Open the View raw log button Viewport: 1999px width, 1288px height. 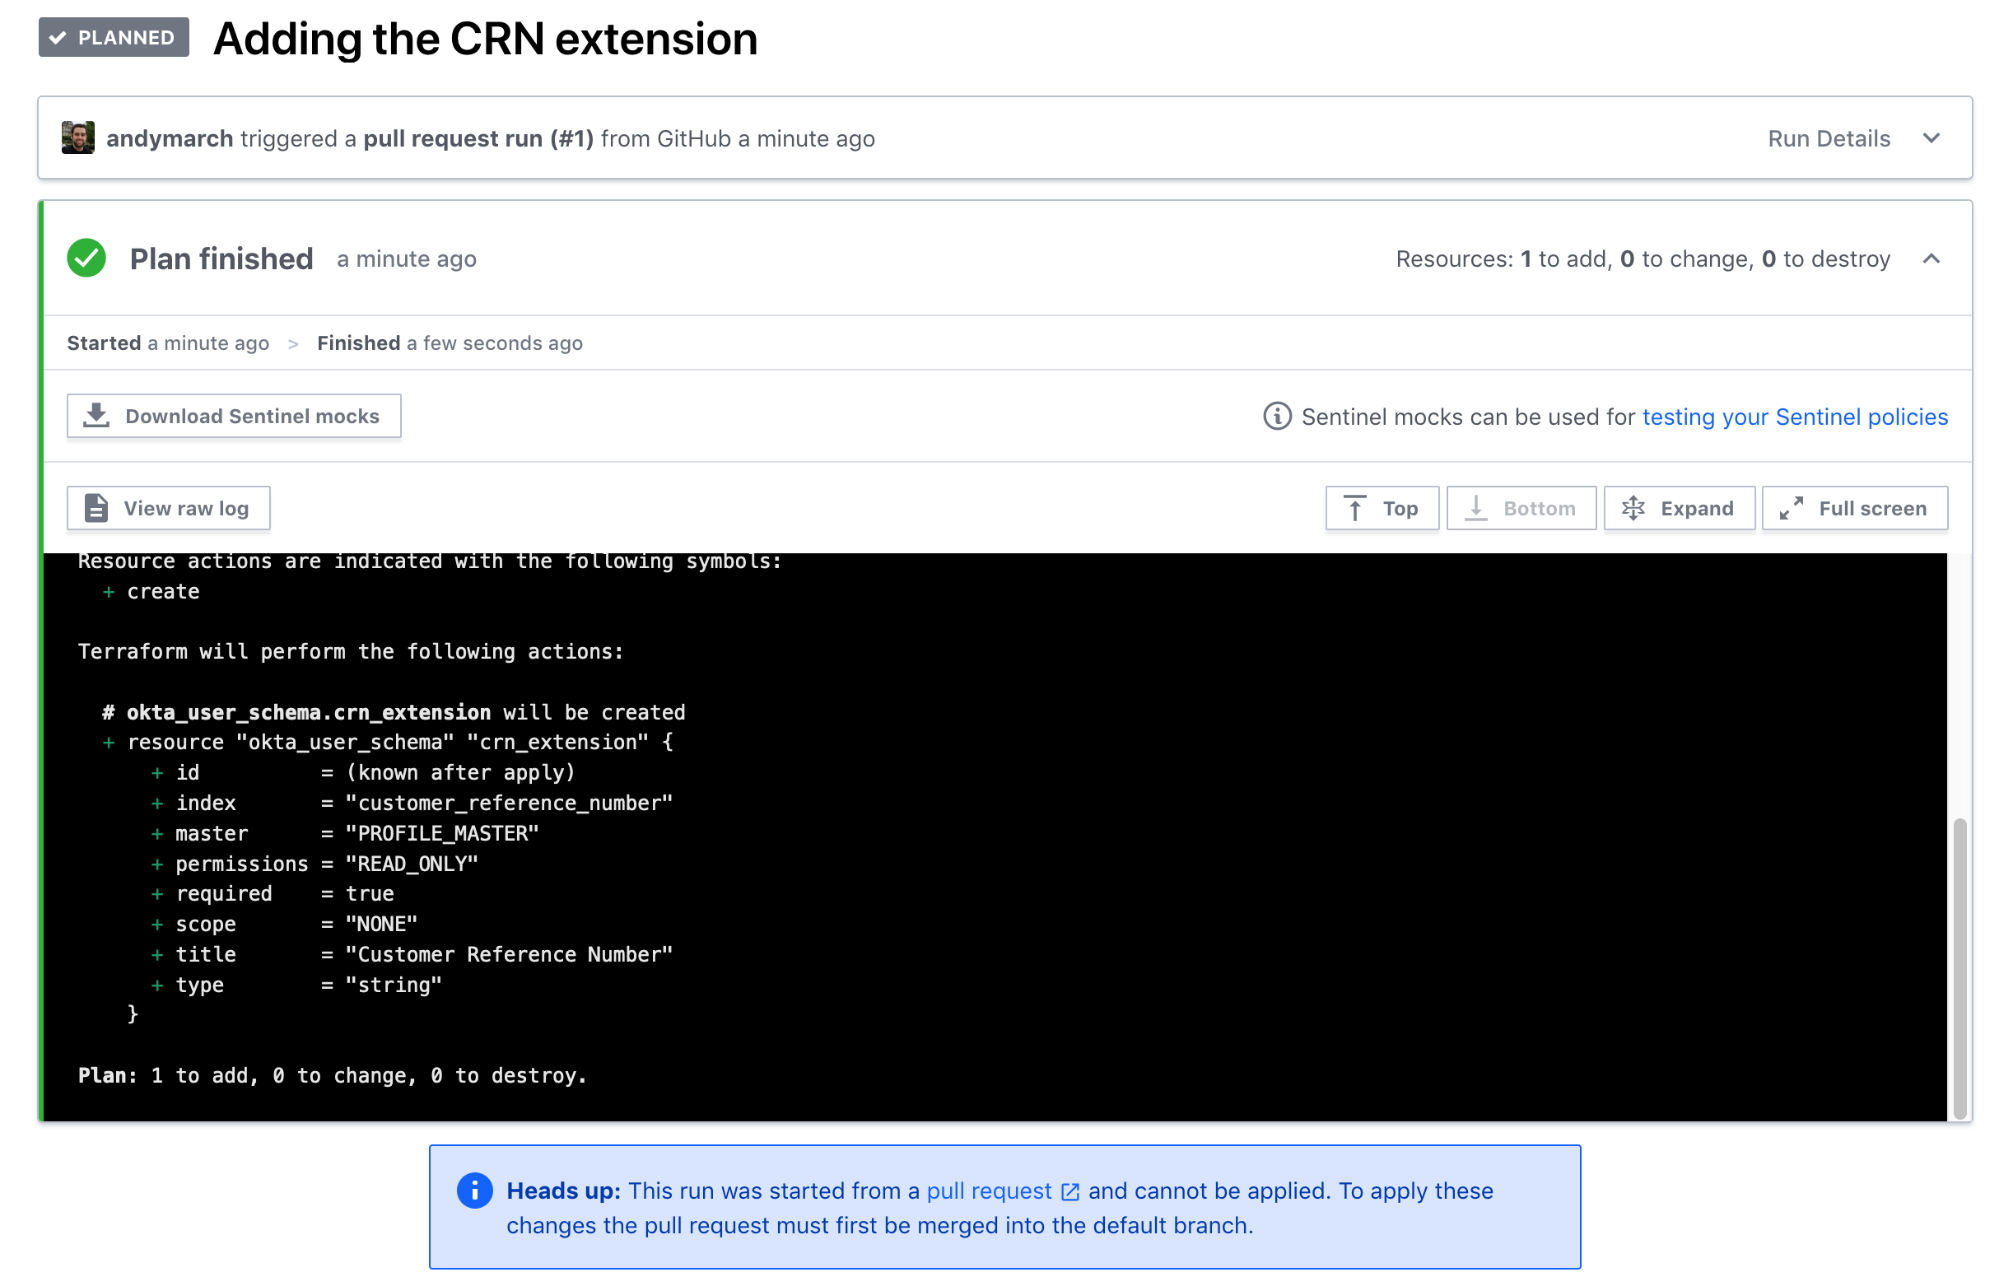point(168,508)
